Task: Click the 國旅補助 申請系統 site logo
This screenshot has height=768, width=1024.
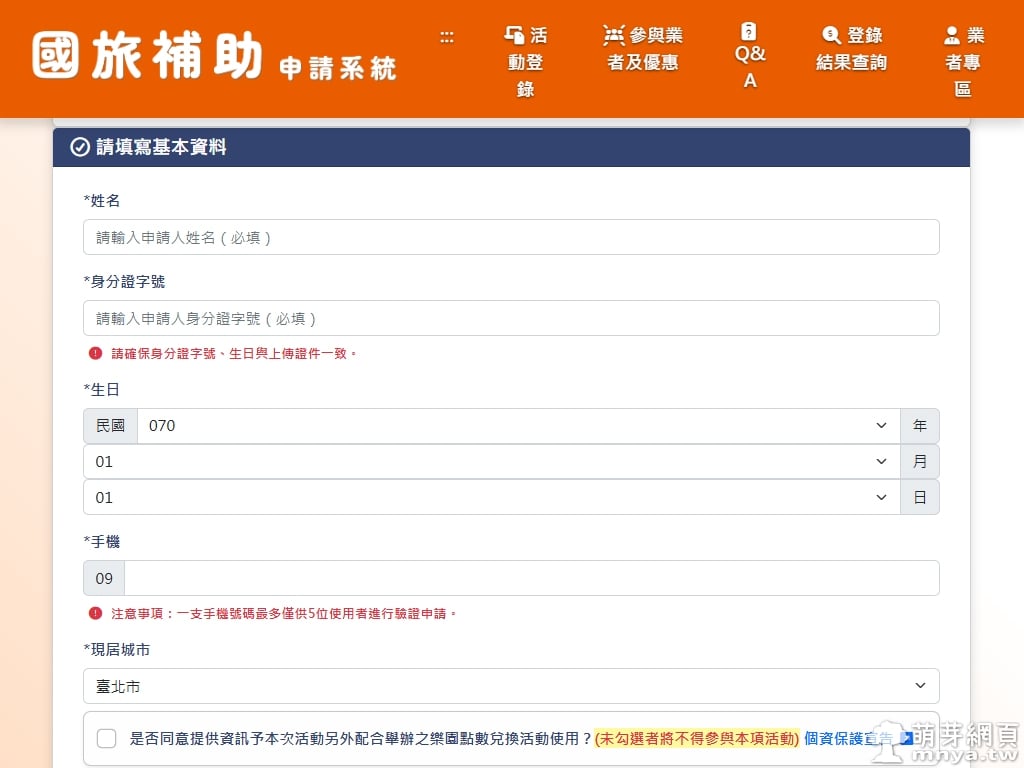Action: (214, 57)
